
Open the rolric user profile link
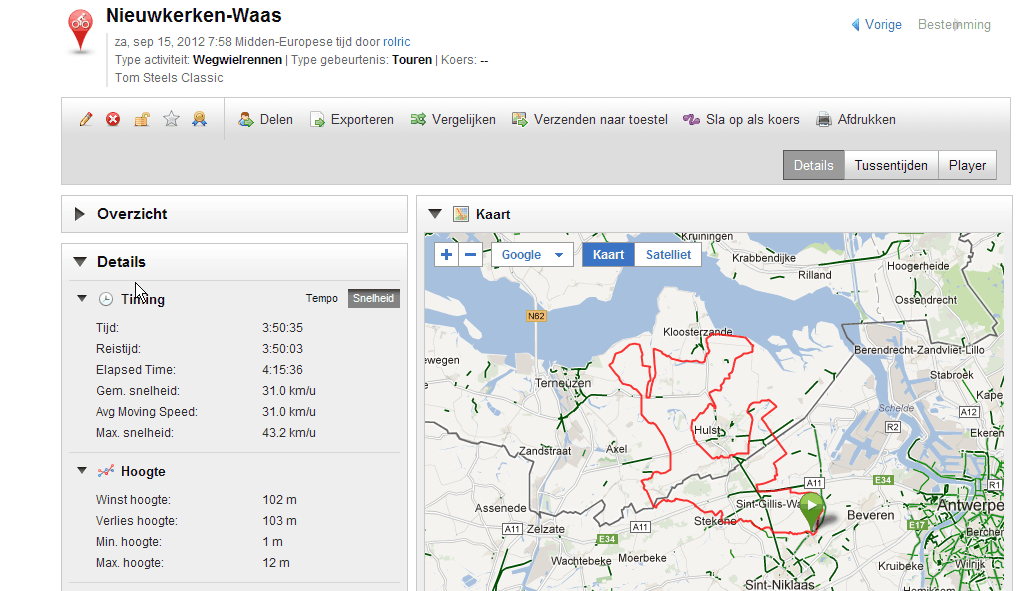coord(397,42)
